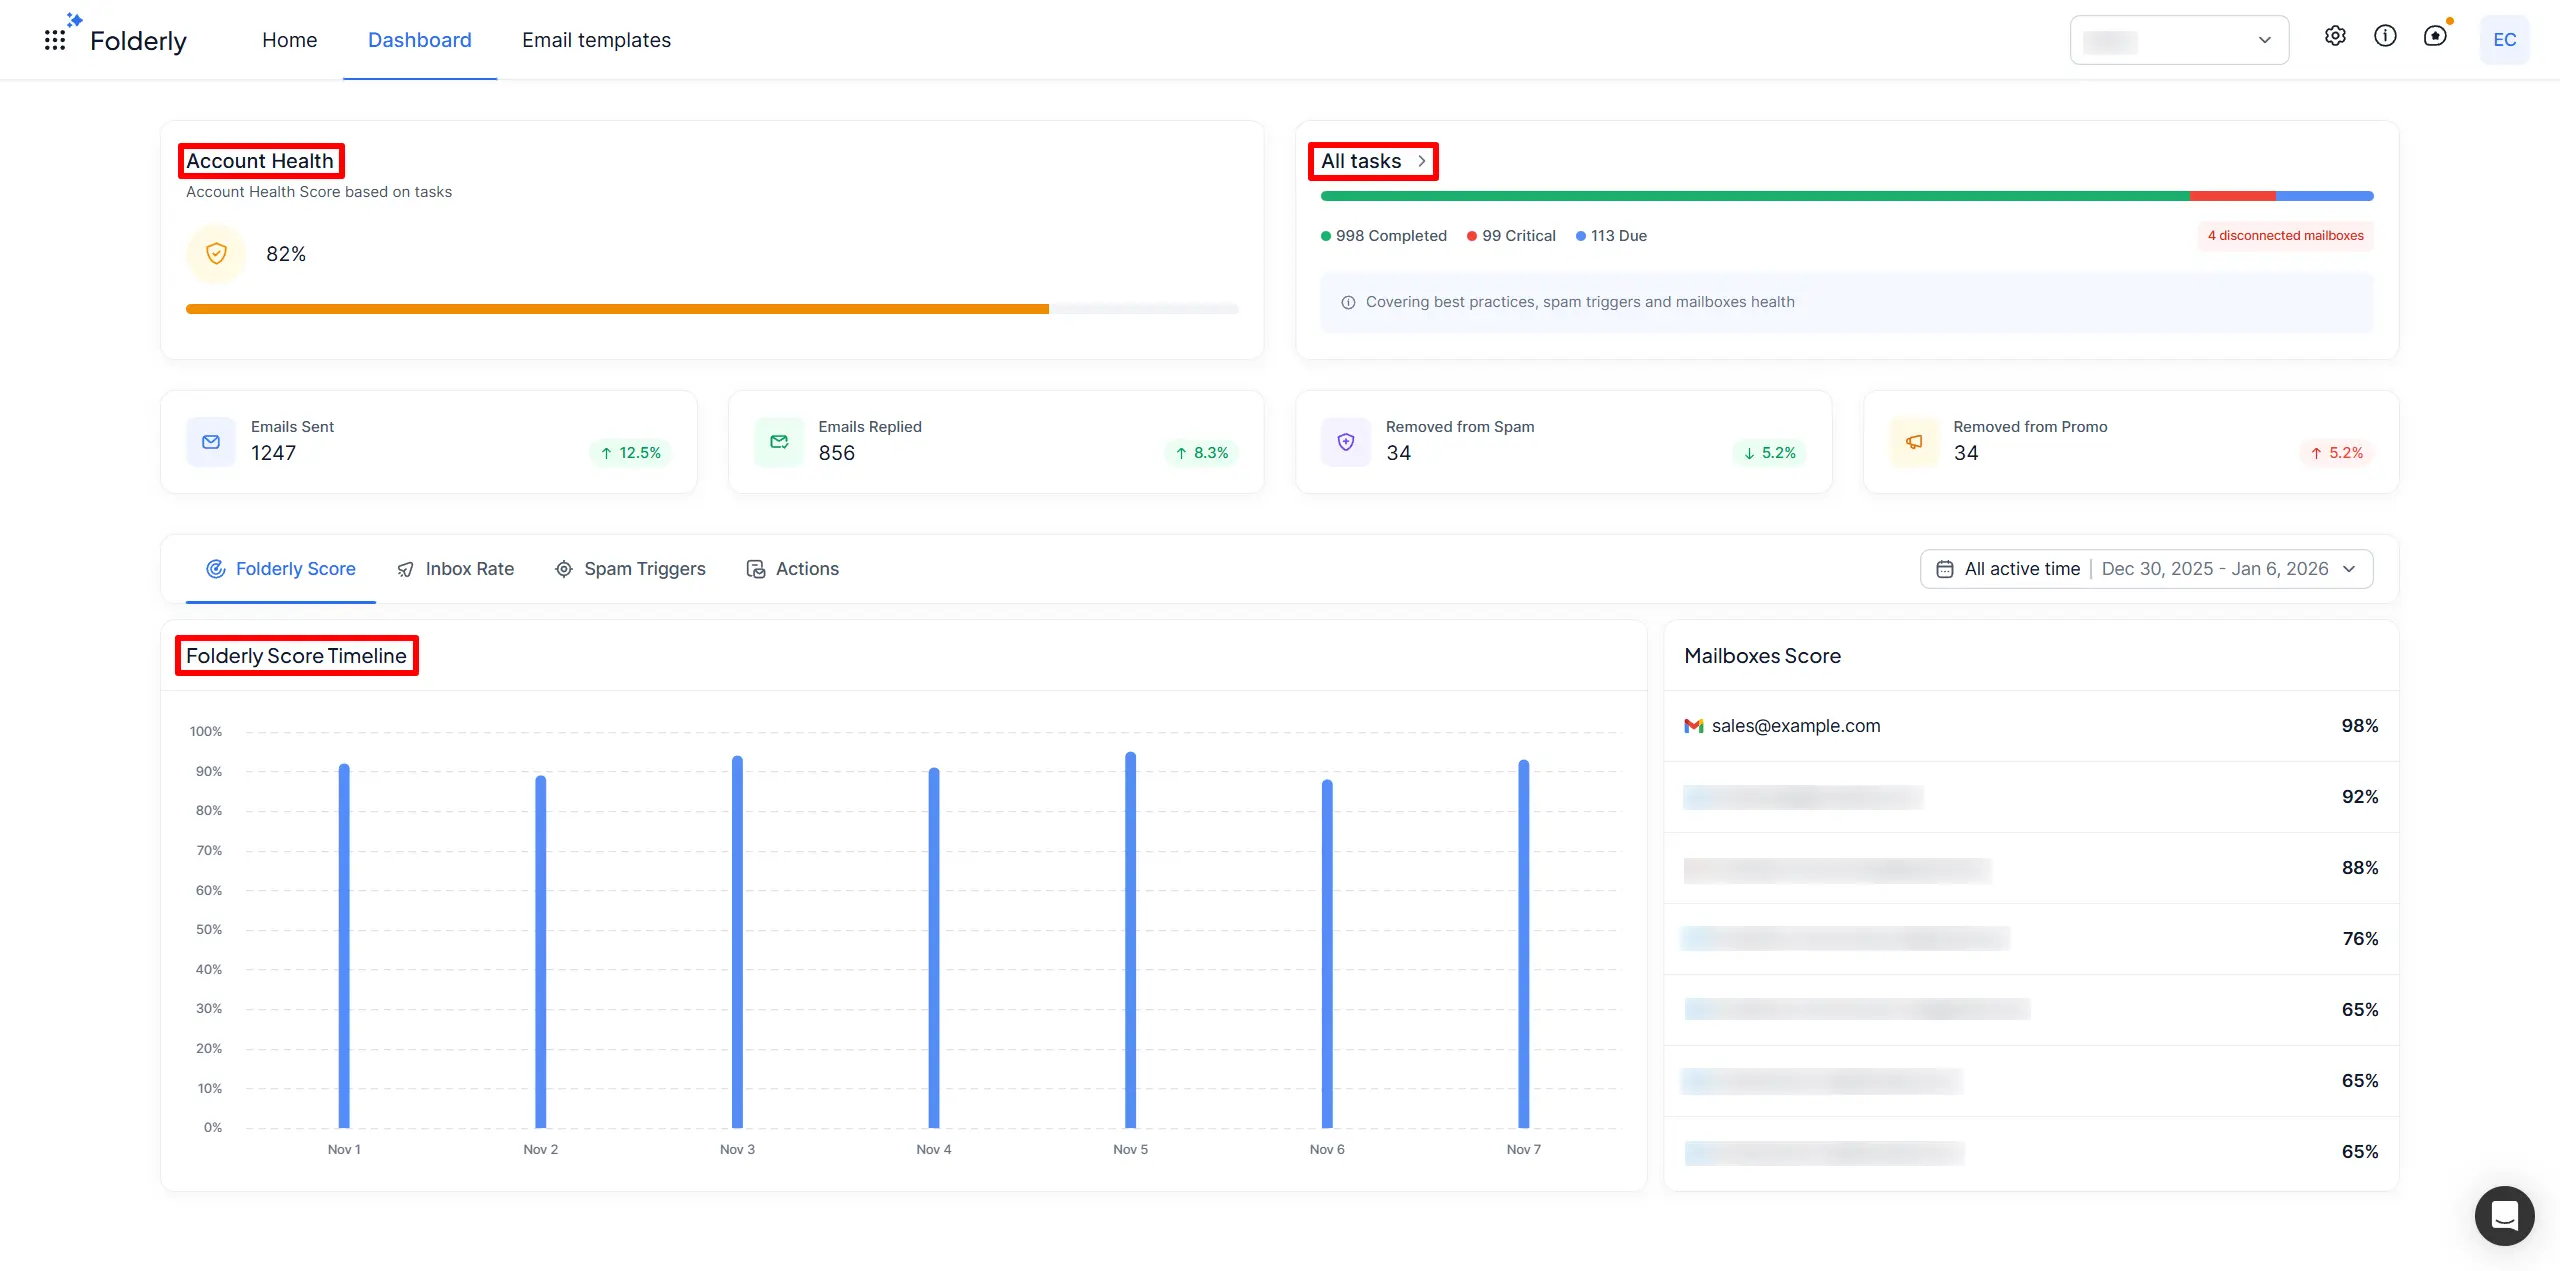This screenshot has width=2560, height=1271.
Task: Click the Removed from Spam shield icon
Action: tap(1346, 442)
